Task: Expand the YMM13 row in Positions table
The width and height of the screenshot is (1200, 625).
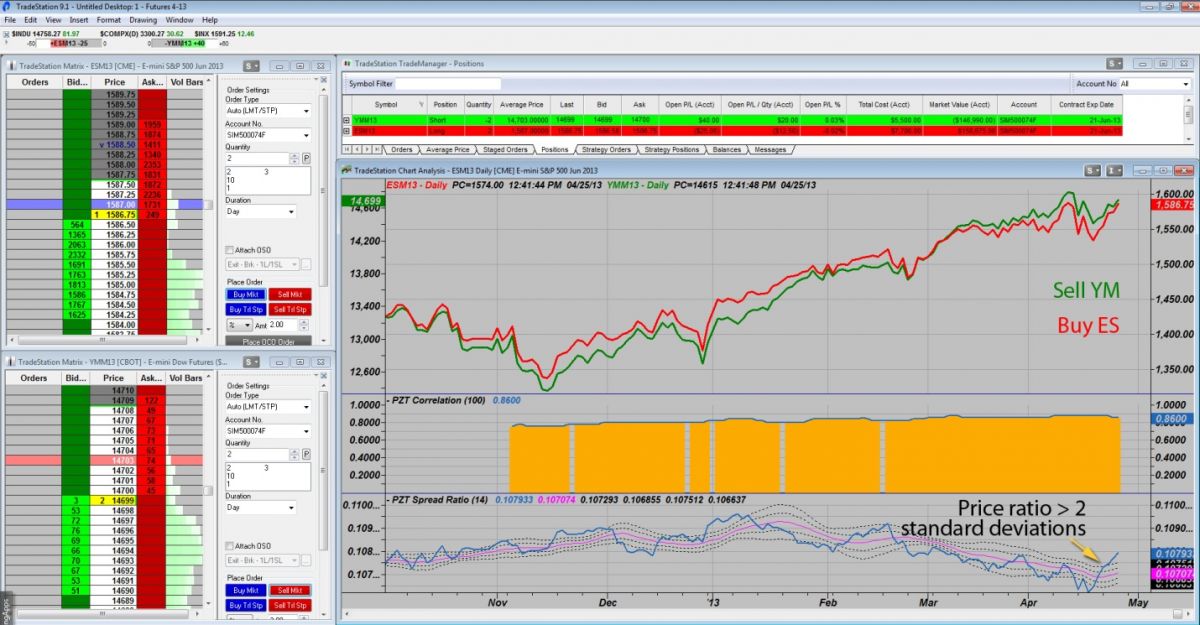Action: tap(346, 120)
